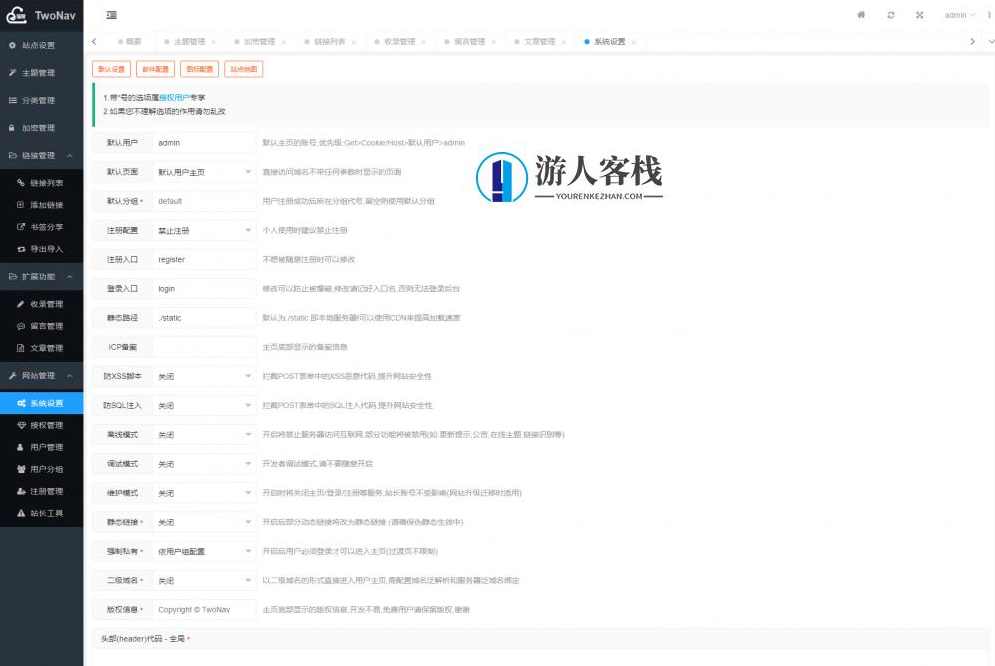Image resolution: width=995 pixels, height=666 pixels.
Task: Click the 站点地图 button
Action: click(x=242, y=69)
